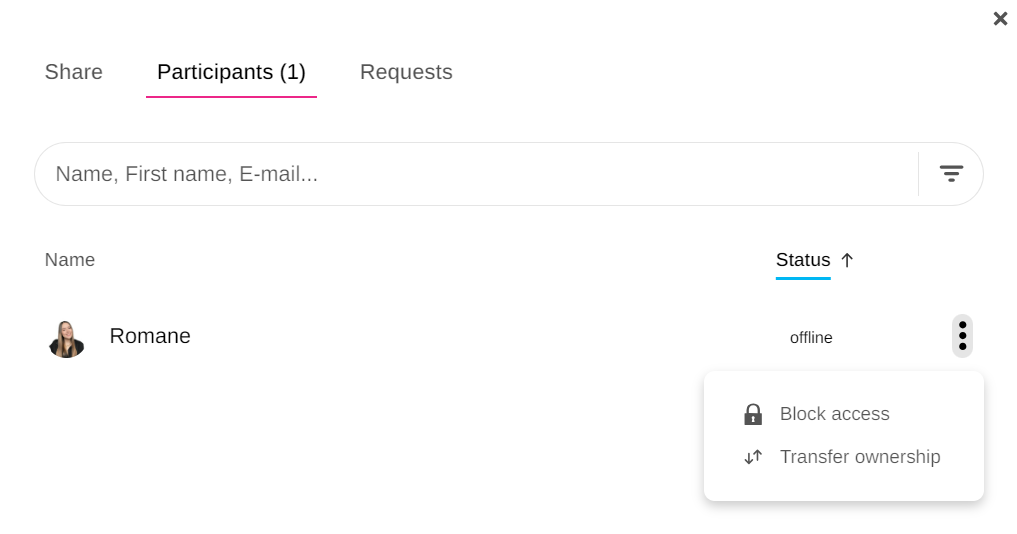Click the lock icon beside Block access
1017x534 pixels.
click(x=753, y=414)
